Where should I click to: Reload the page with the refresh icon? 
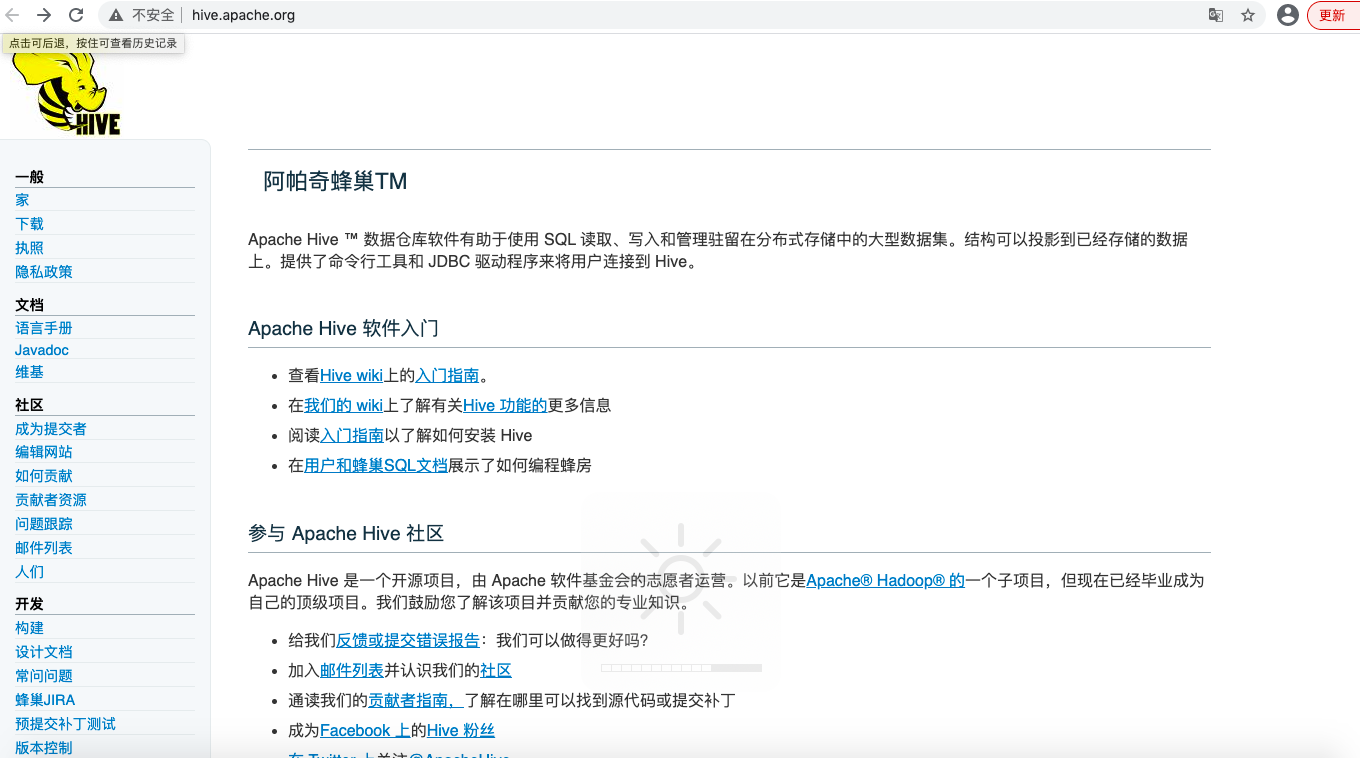pyautogui.click(x=76, y=15)
